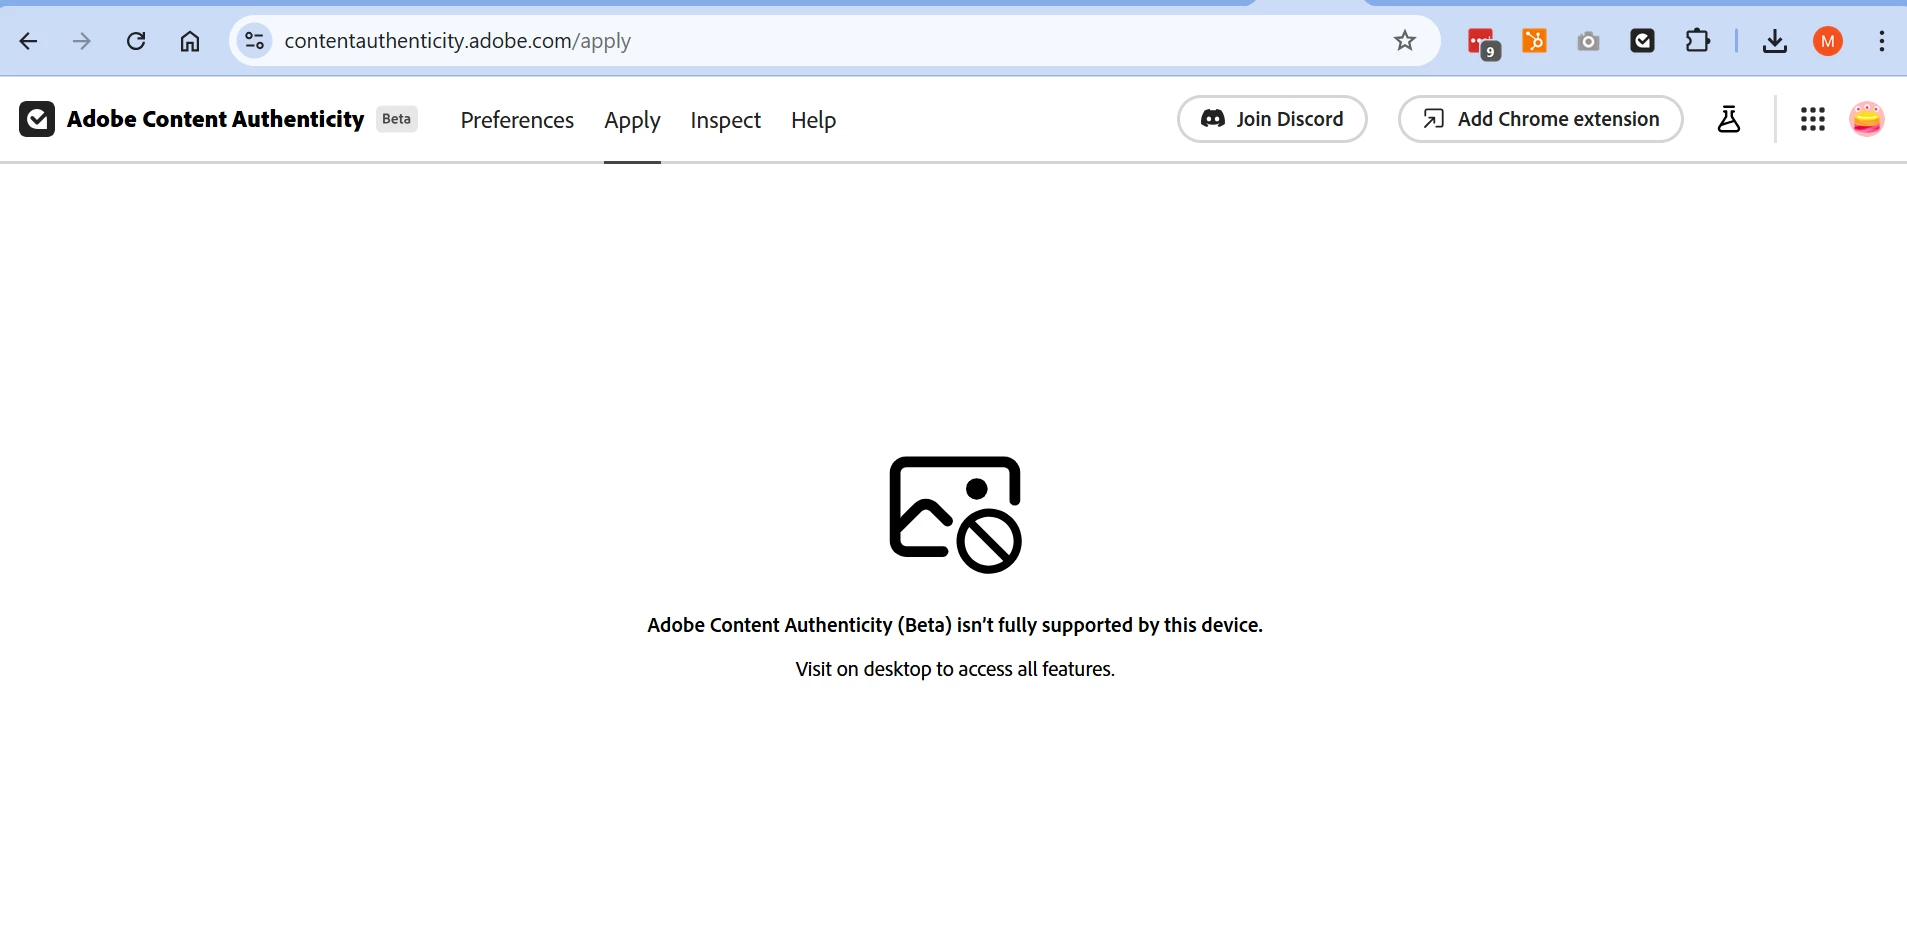Open the HubSpot extension icon

(x=1534, y=41)
